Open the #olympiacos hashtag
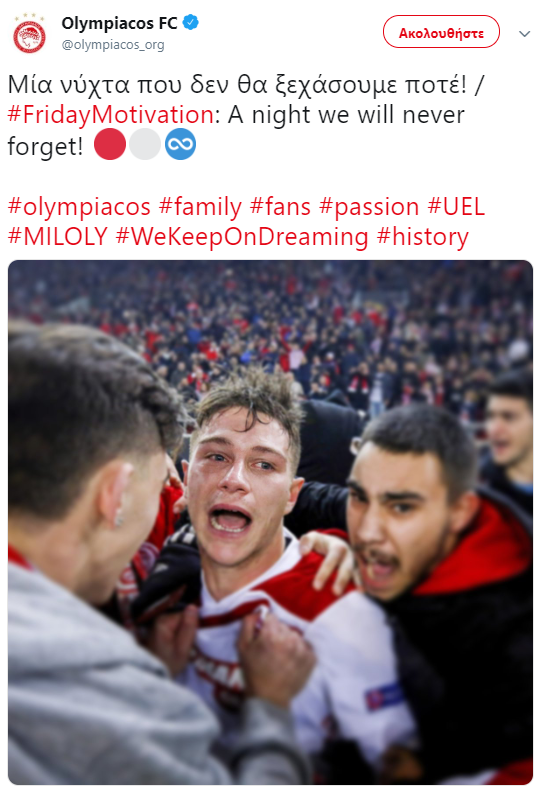 tap(80, 207)
